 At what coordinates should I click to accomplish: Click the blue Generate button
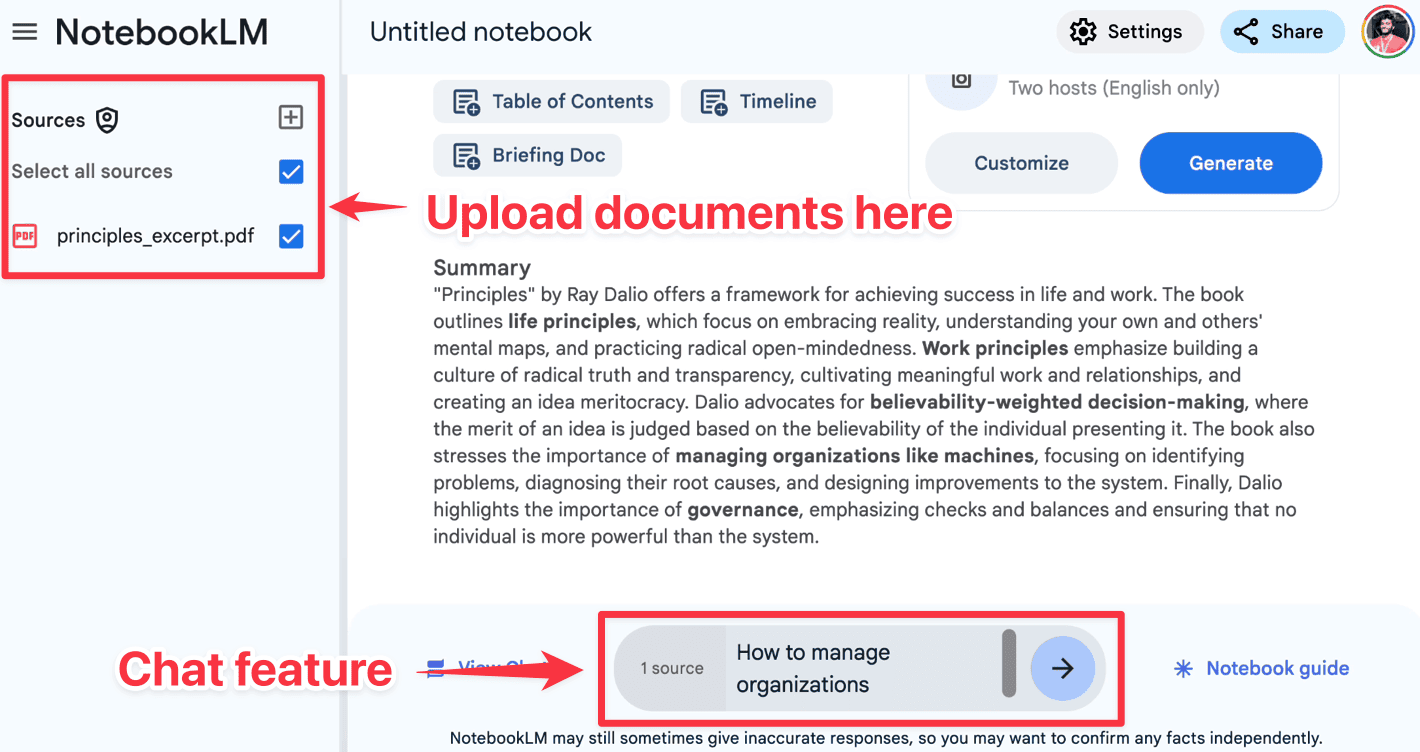(1230, 163)
